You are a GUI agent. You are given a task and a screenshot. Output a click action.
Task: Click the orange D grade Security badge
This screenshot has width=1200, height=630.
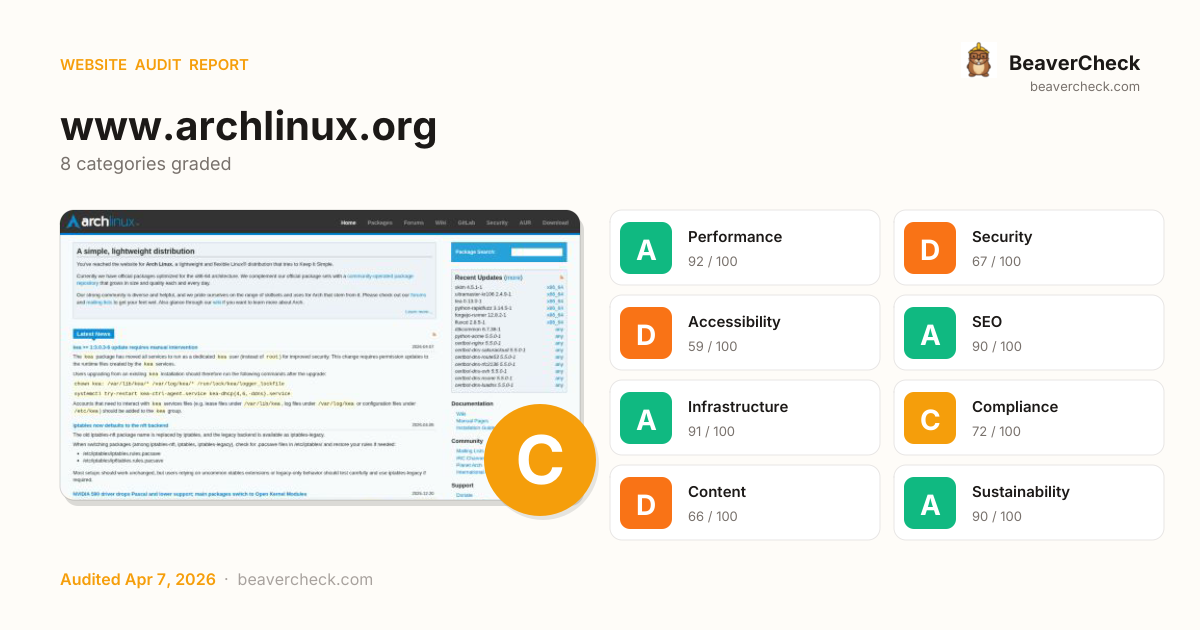pos(930,248)
